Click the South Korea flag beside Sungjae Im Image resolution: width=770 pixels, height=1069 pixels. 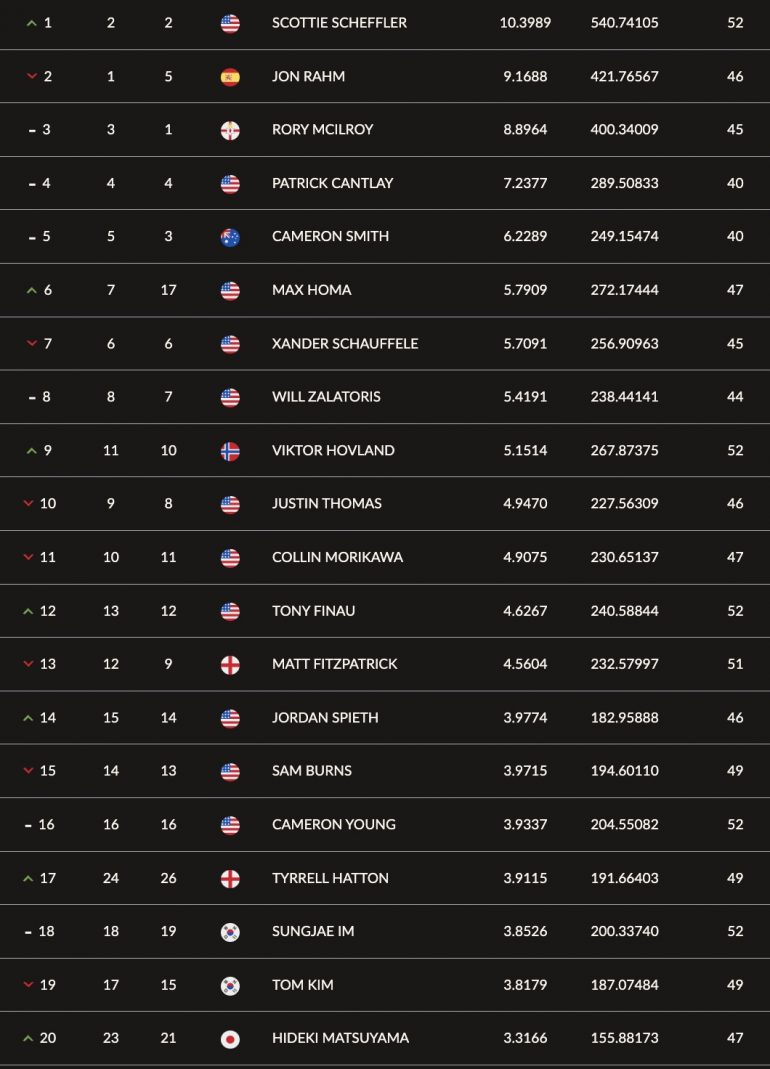(x=231, y=931)
